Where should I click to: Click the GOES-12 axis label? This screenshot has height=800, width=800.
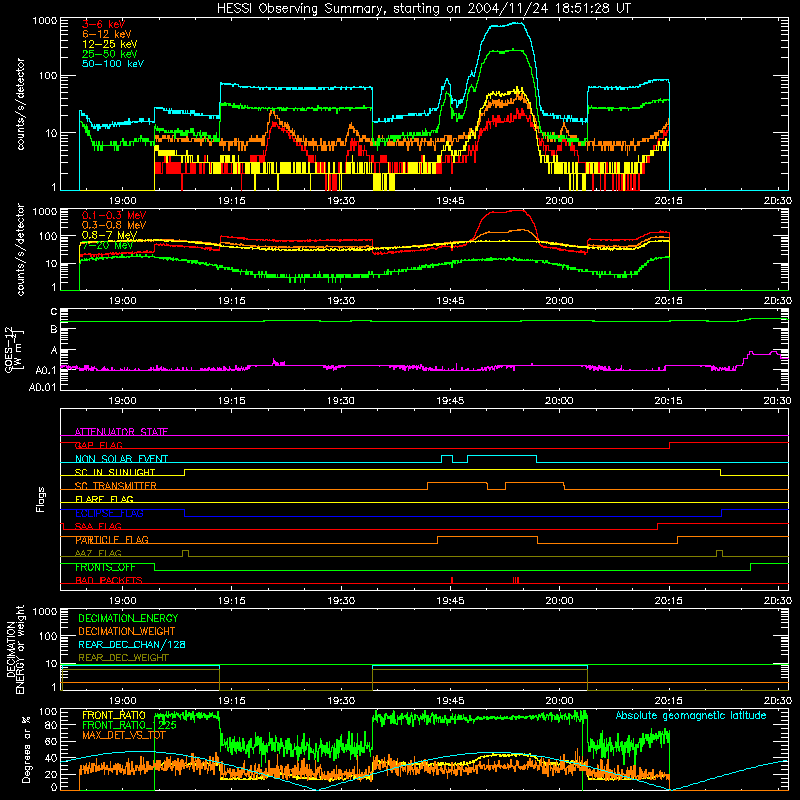coord(14,349)
